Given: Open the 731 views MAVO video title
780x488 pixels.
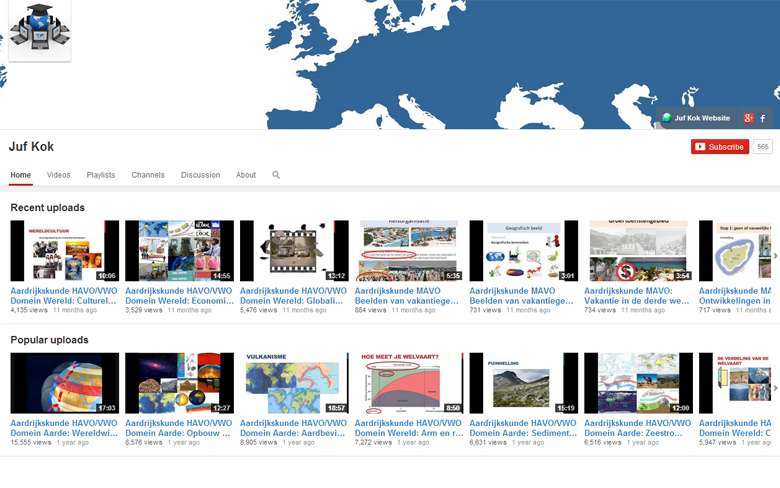Looking at the screenshot, I should pyautogui.click(x=521, y=295).
